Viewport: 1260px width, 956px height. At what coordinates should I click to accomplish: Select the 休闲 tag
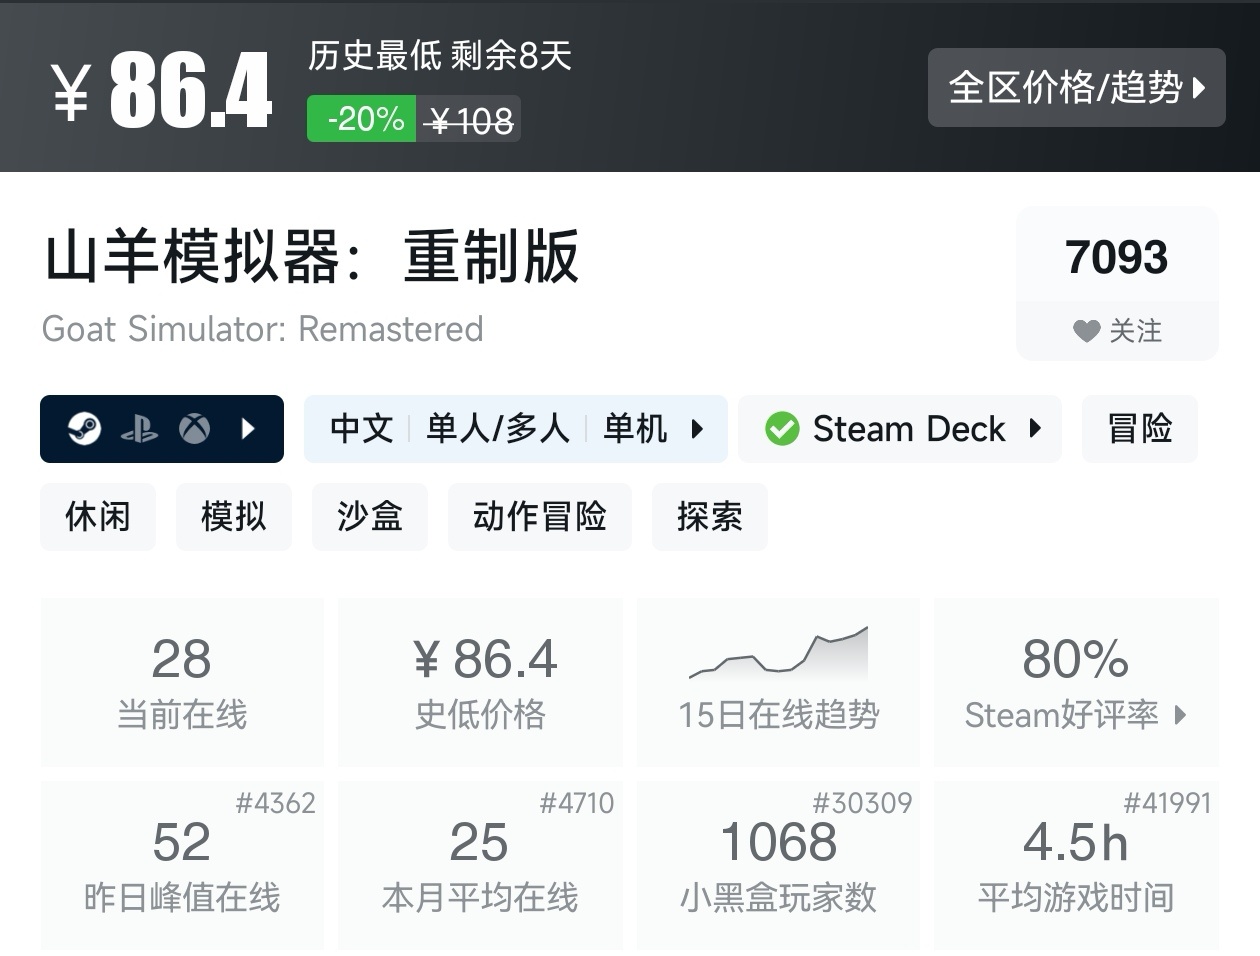98,517
